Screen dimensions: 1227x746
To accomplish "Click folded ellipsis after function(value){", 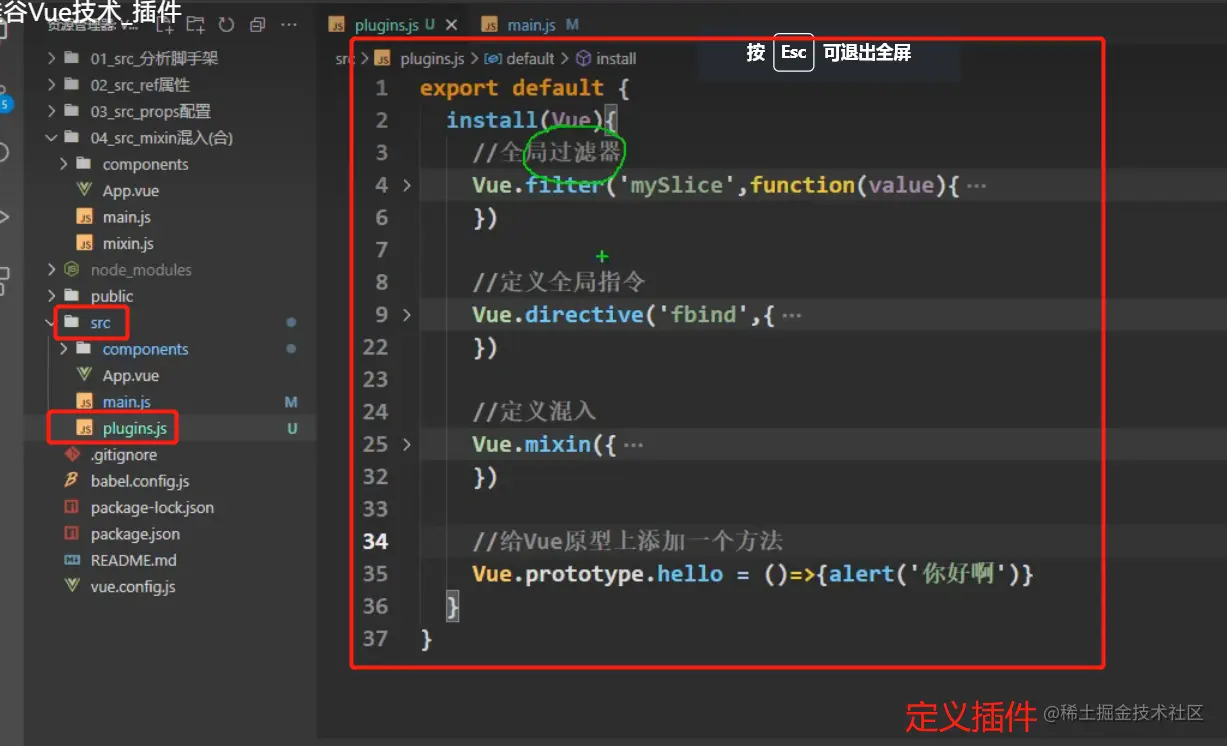I will [977, 186].
